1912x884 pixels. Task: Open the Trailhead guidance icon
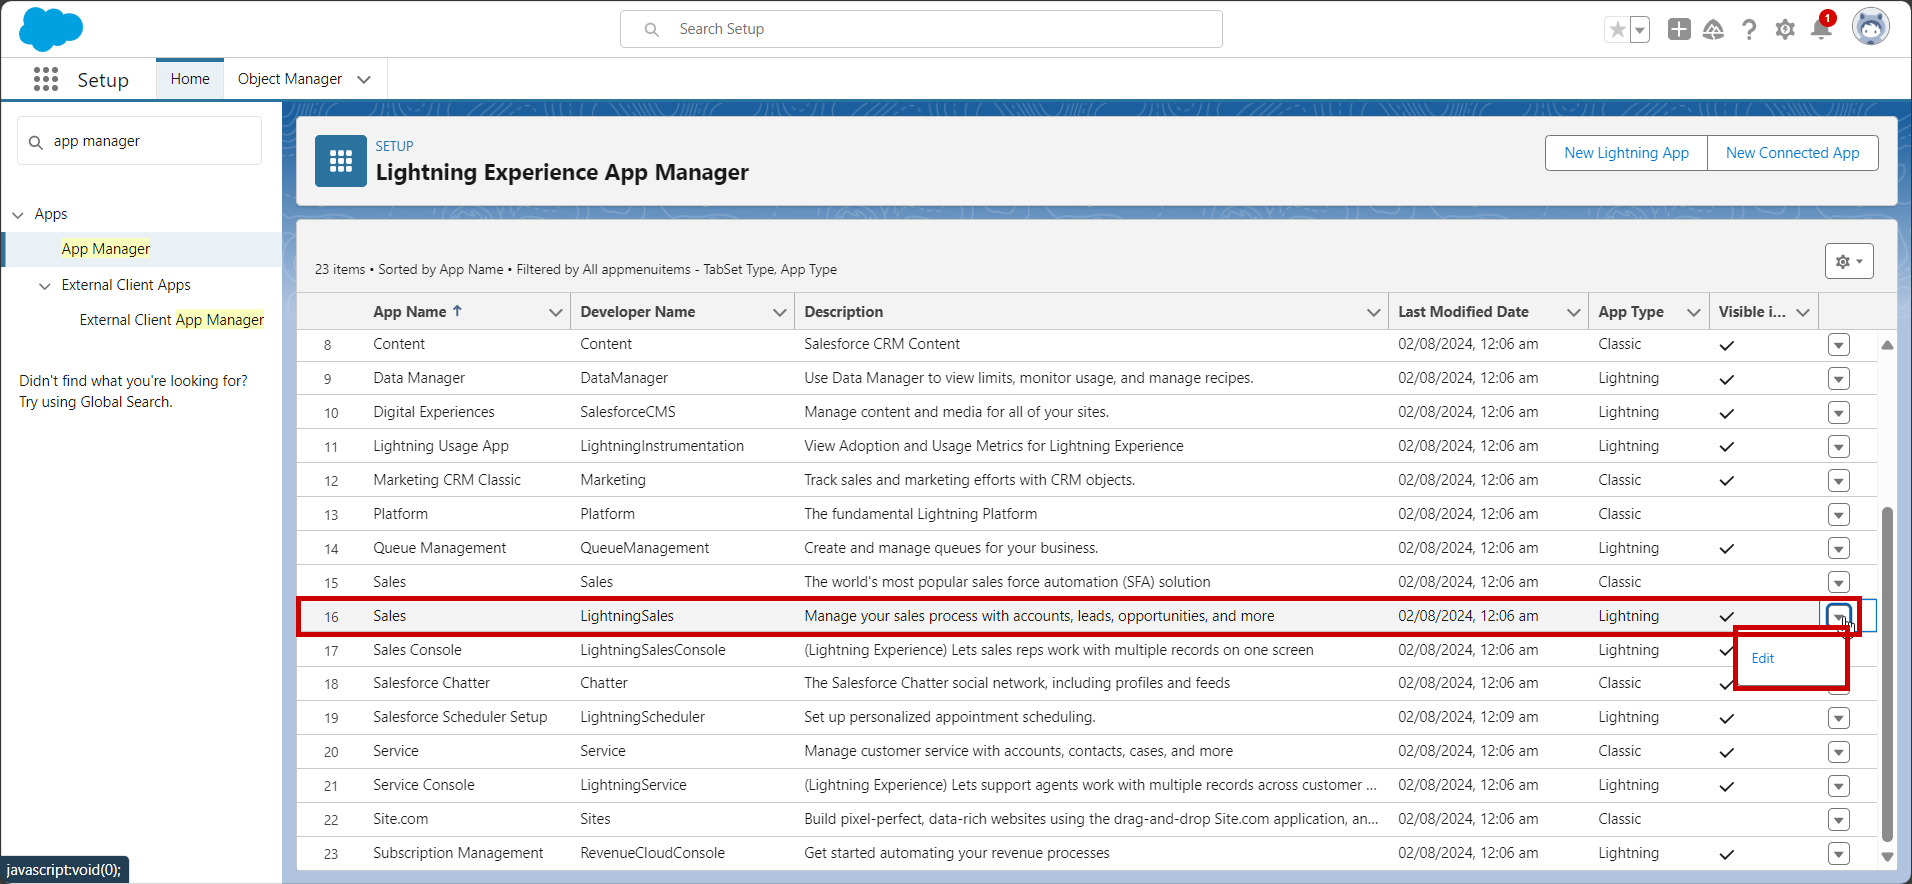[1713, 30]
